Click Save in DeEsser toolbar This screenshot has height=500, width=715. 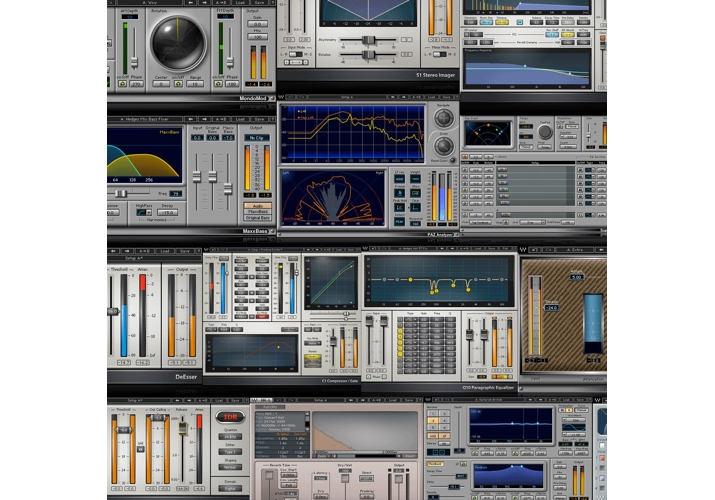point(185,251)
